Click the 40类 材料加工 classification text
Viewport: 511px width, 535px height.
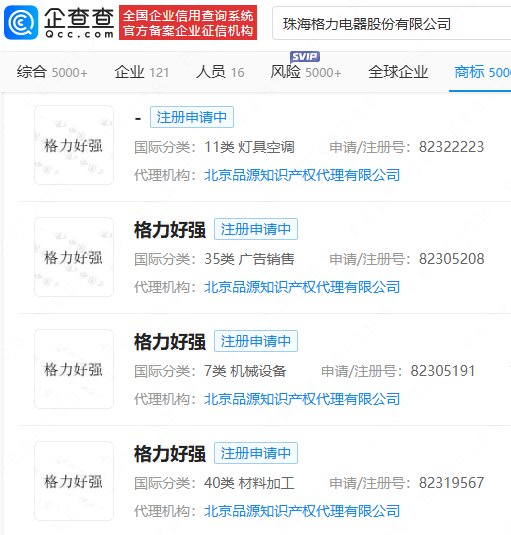pyautogui.click(x=249, y=483)
